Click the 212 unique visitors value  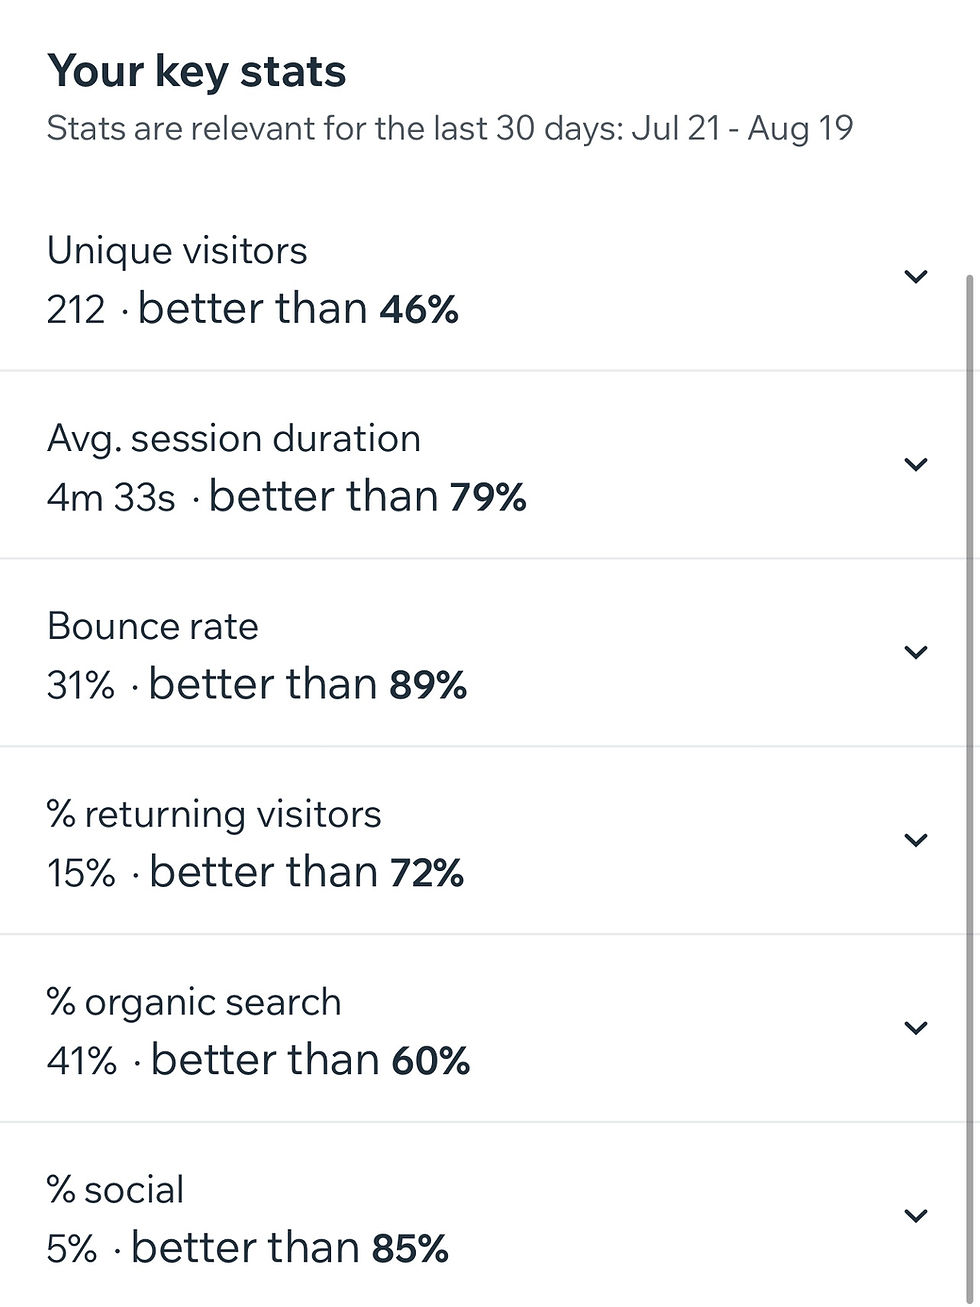78,308
